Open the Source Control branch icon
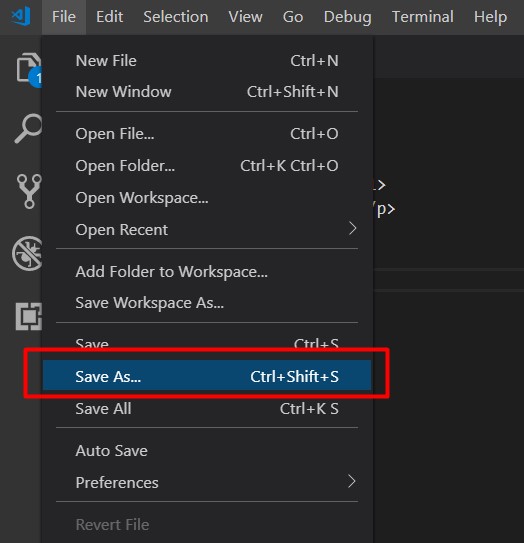Image resolution: width=524 pixels, height=543 pixels. tap(29, 192)
